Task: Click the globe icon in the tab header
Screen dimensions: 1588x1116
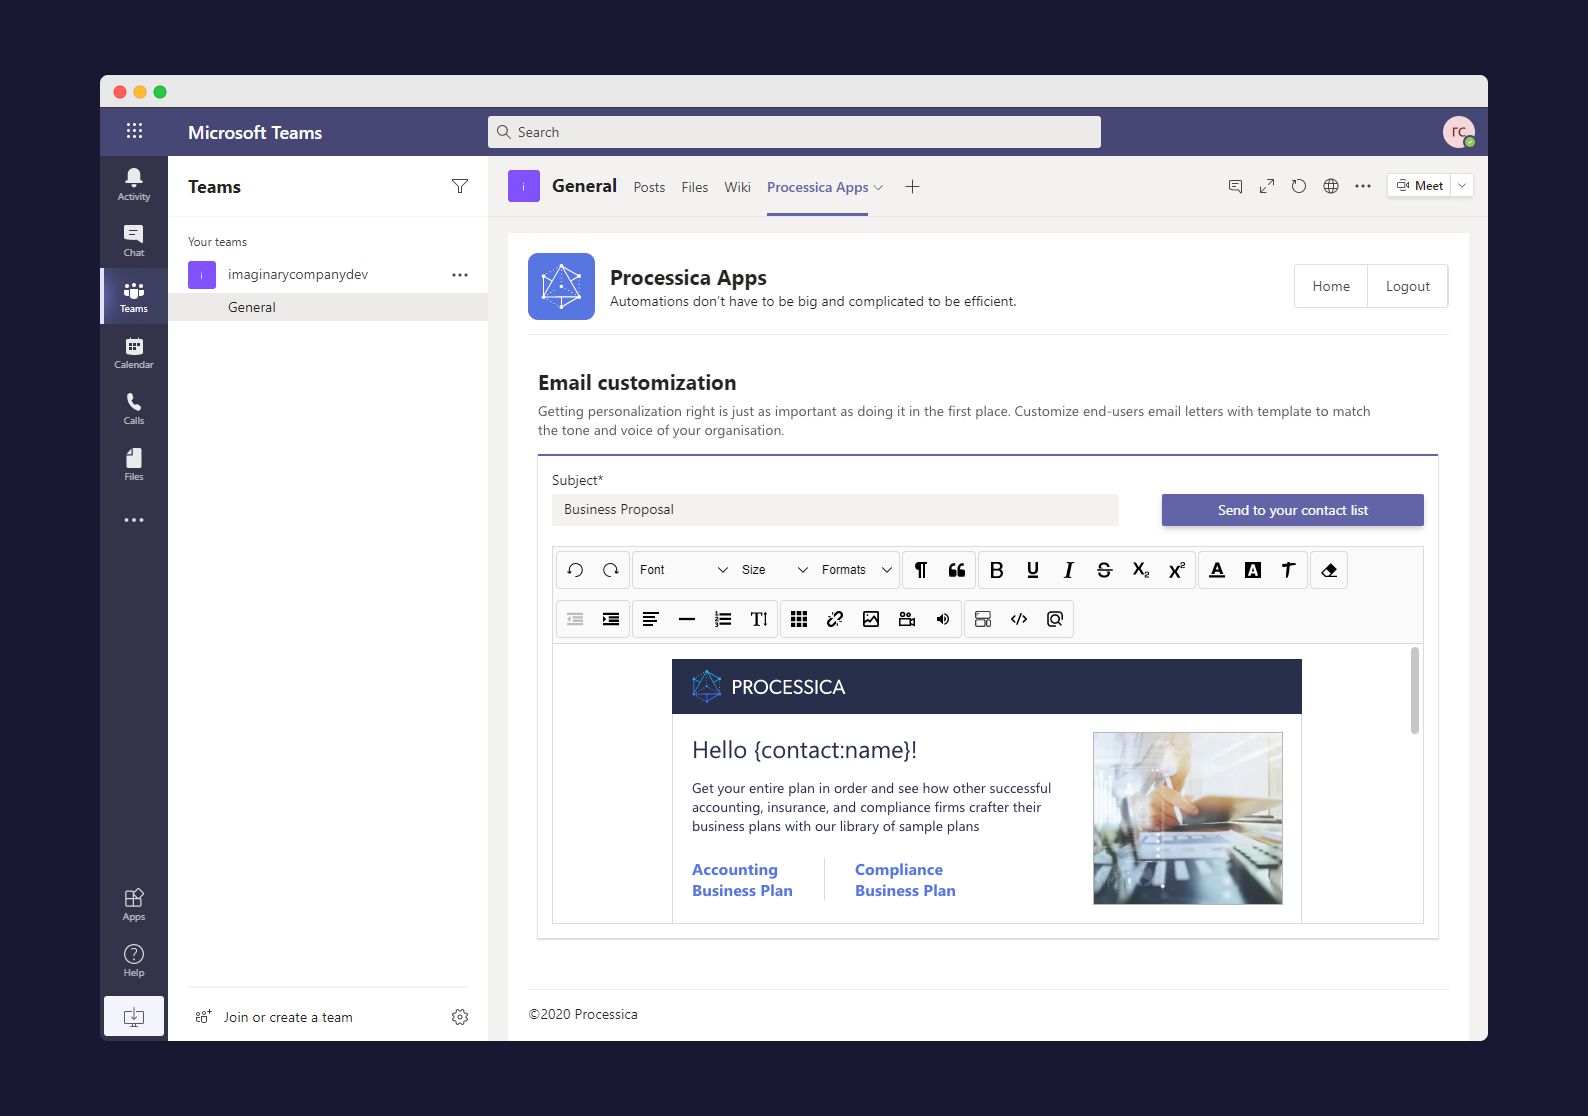Action: [x=1331, y=186]
